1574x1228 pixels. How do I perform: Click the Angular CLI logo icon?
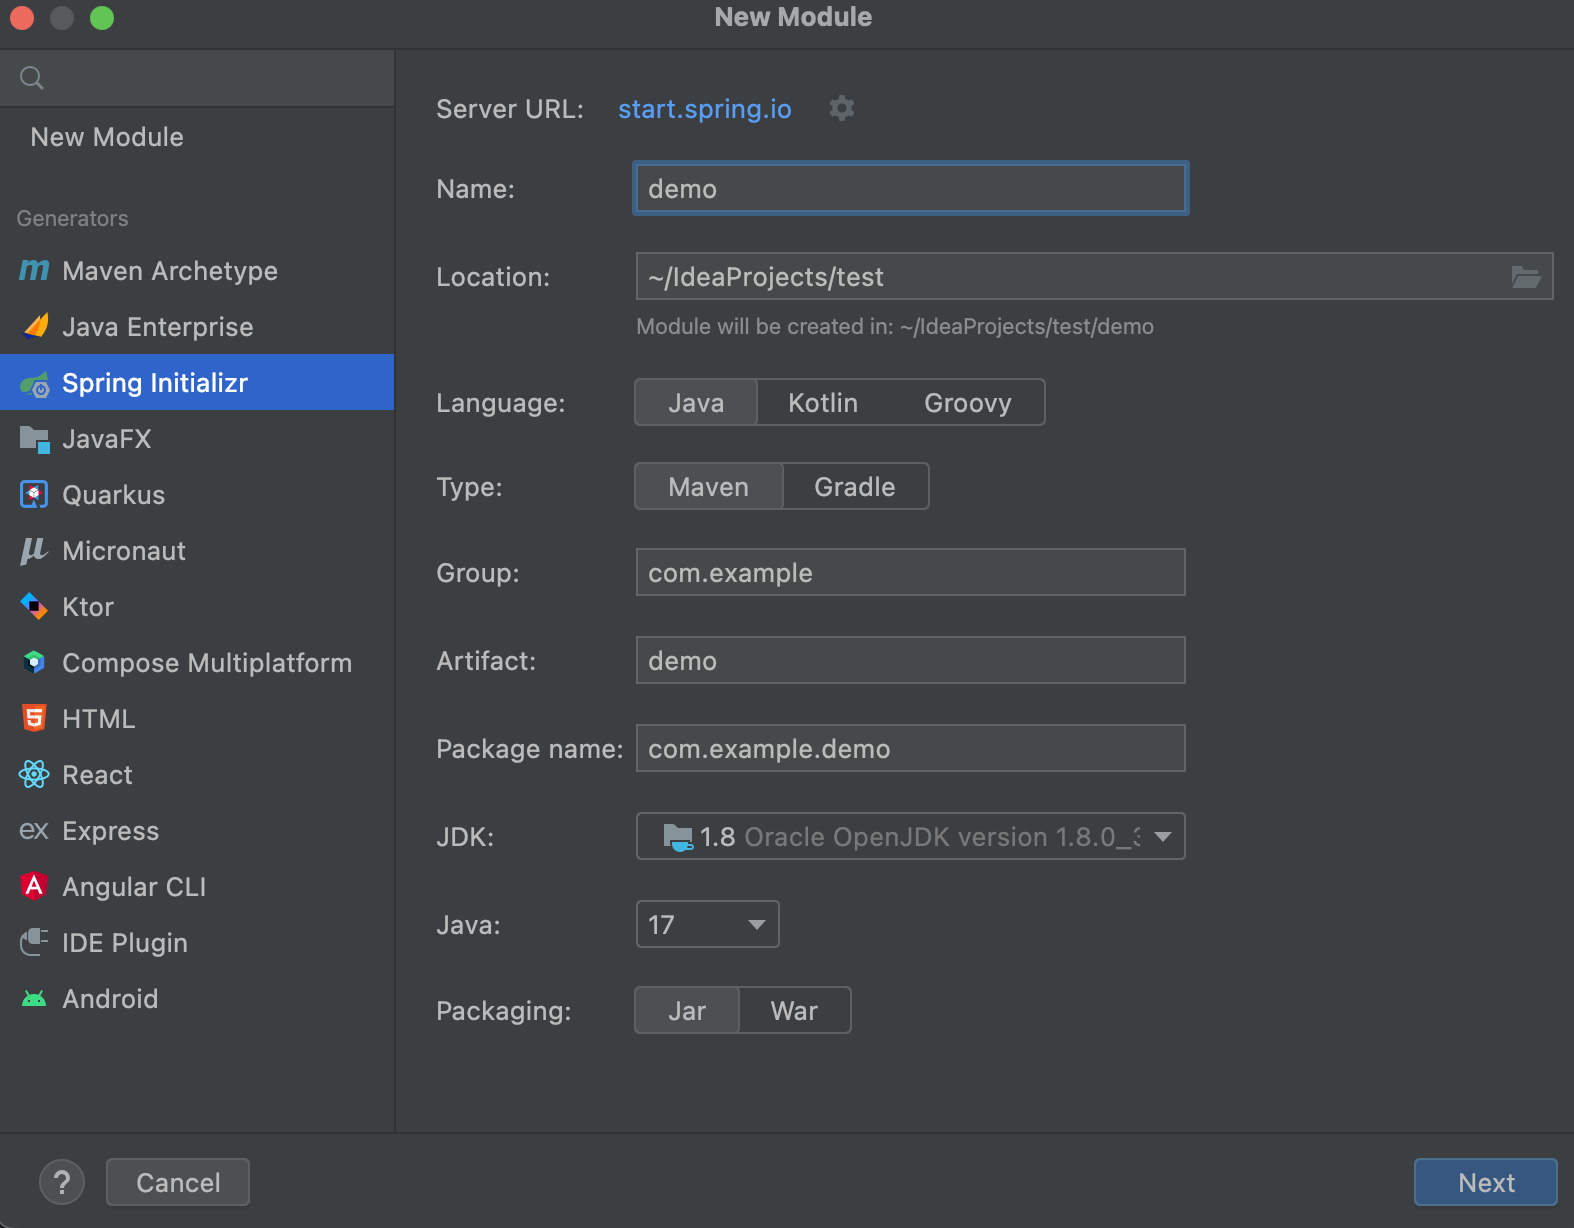[34, 887]
